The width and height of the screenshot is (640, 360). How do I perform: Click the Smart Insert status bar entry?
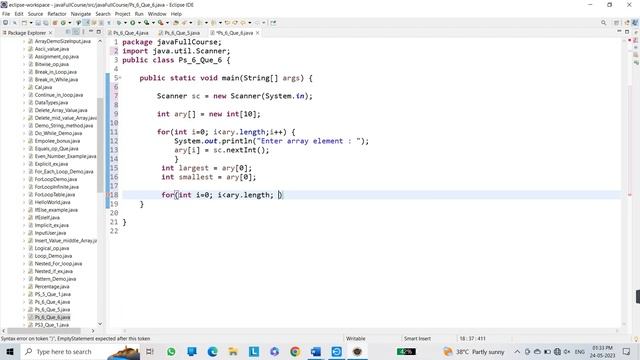click(417, 338)
